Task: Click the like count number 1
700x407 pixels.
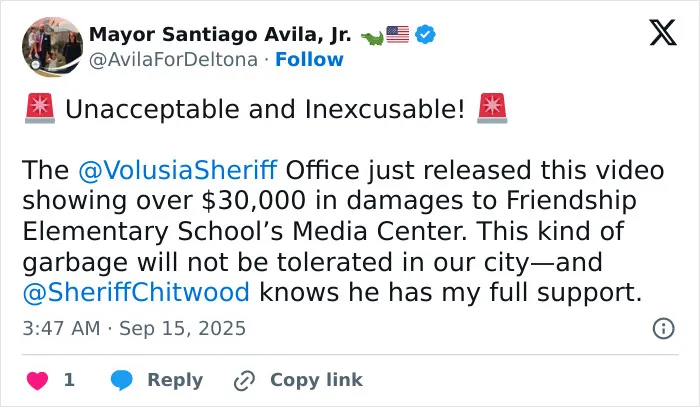Action: (69, 380)
